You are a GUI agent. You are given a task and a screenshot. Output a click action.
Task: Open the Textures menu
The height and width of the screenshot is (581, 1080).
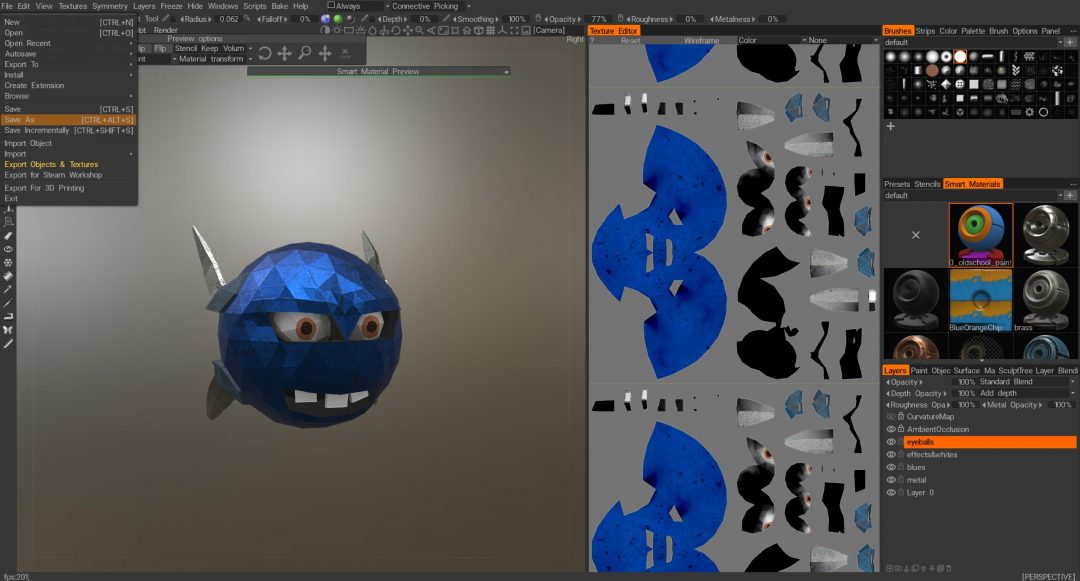tap(72, 6)
